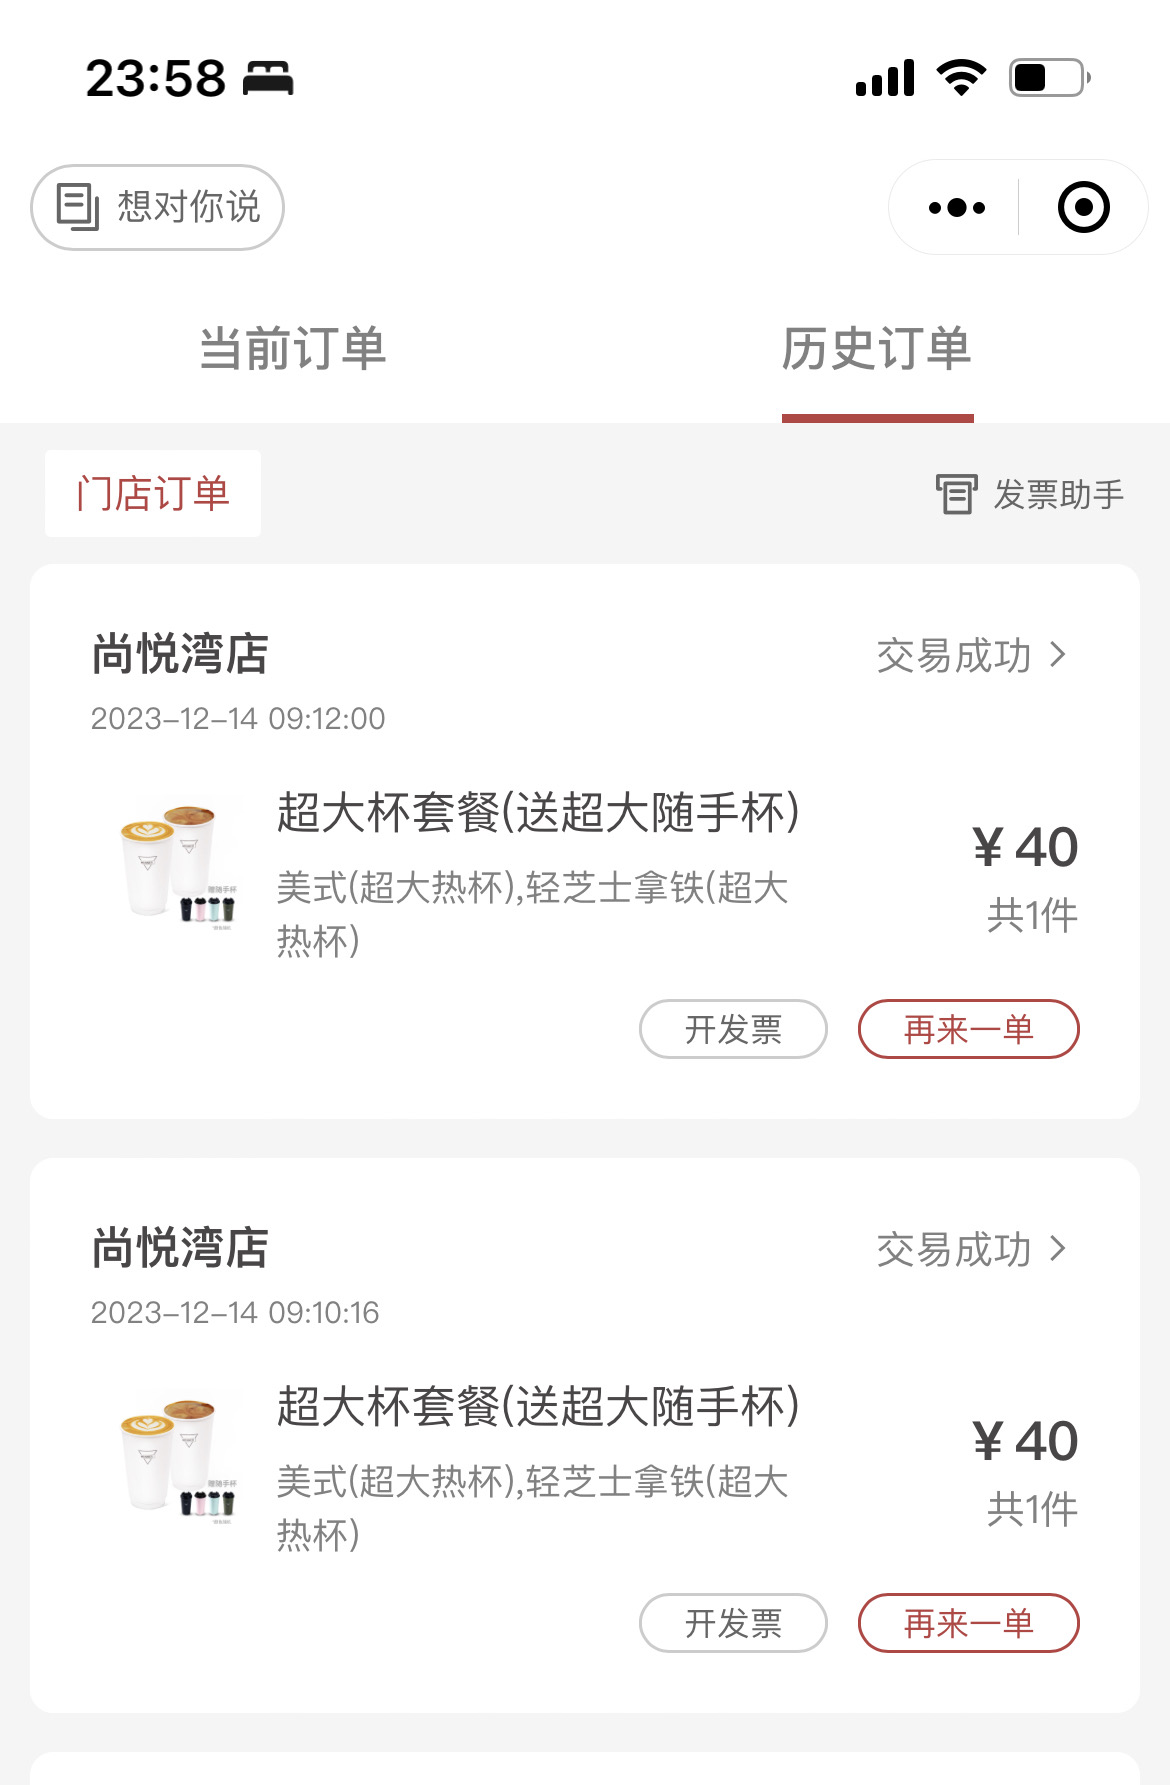Tap the mini program close target icon

[x=1083, y=208]
